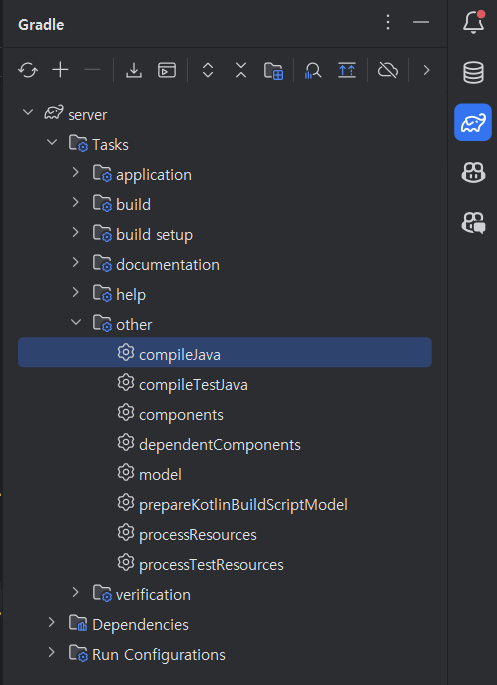Expand the application tasks folder

point(76,172)
